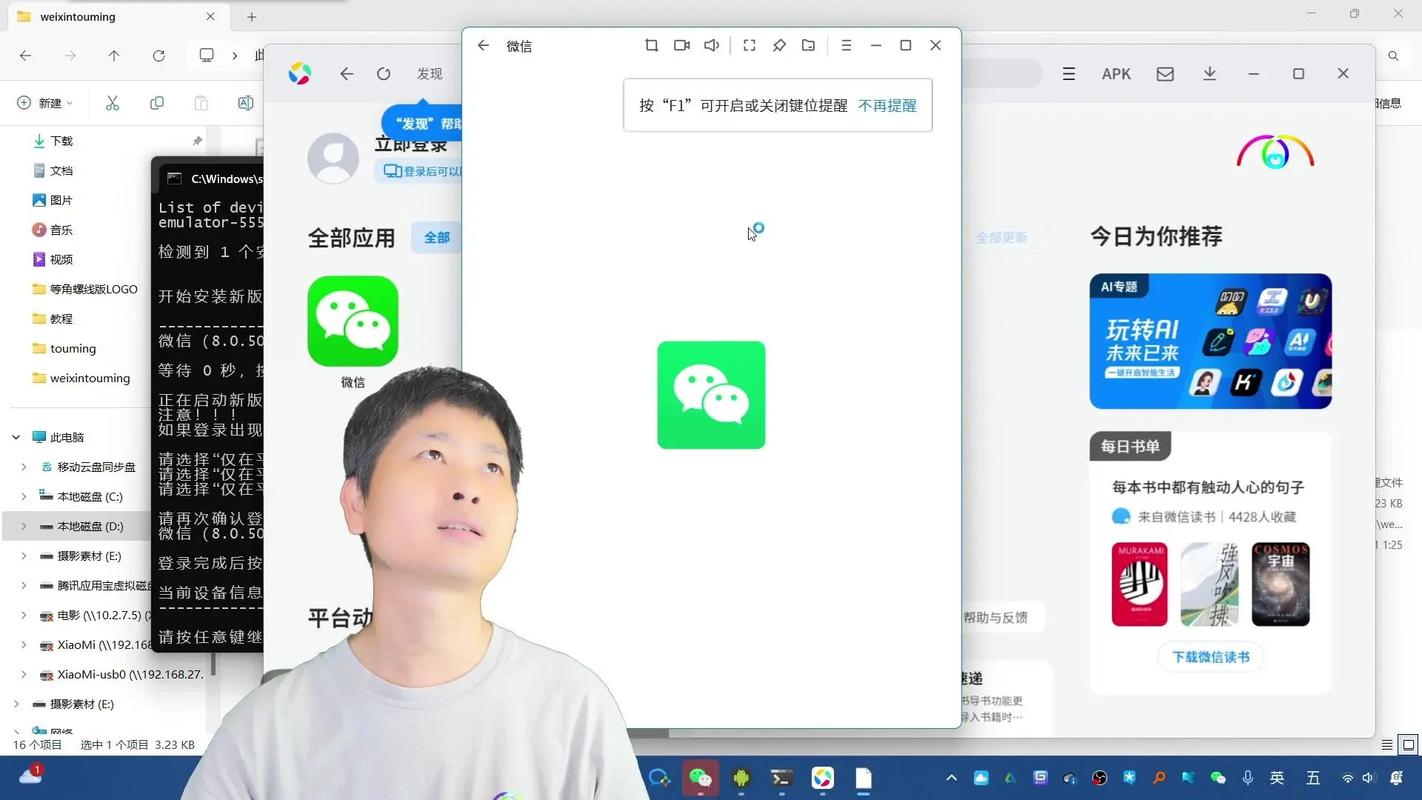Expand 本地磁盘 (C:) in the sidebar tree
The image size is (1422, 800).
23,496
